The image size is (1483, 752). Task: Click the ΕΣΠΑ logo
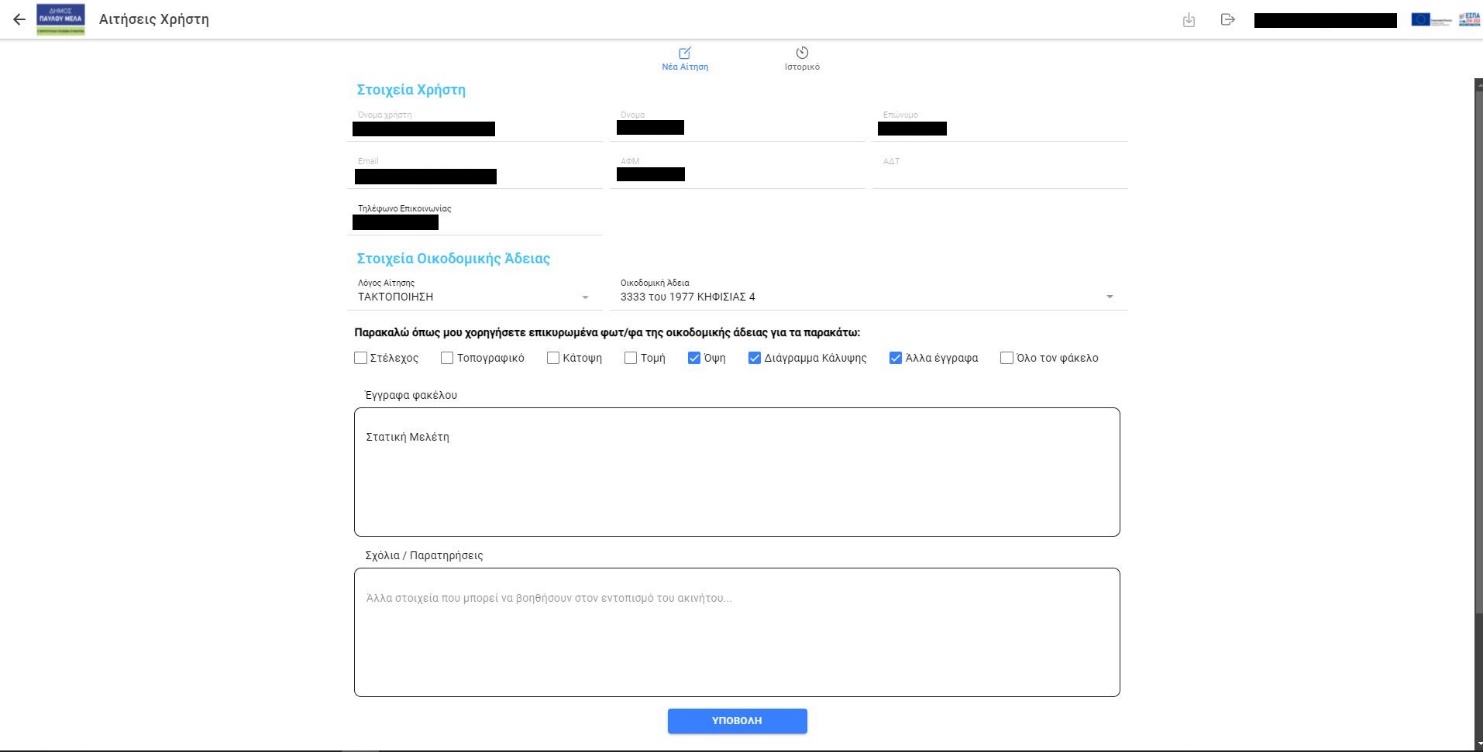[1470, 20]
